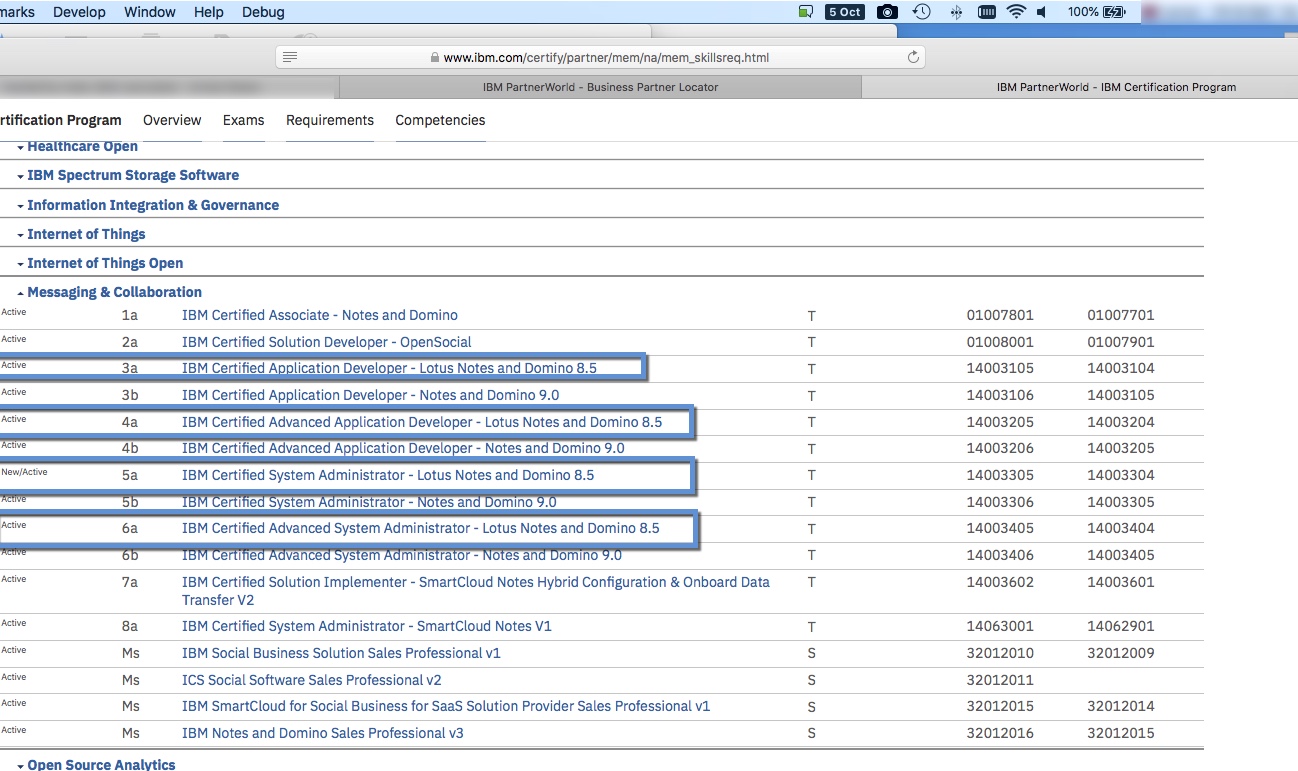Click the battery status icon
The image size is (1298, 771).
1114,12
